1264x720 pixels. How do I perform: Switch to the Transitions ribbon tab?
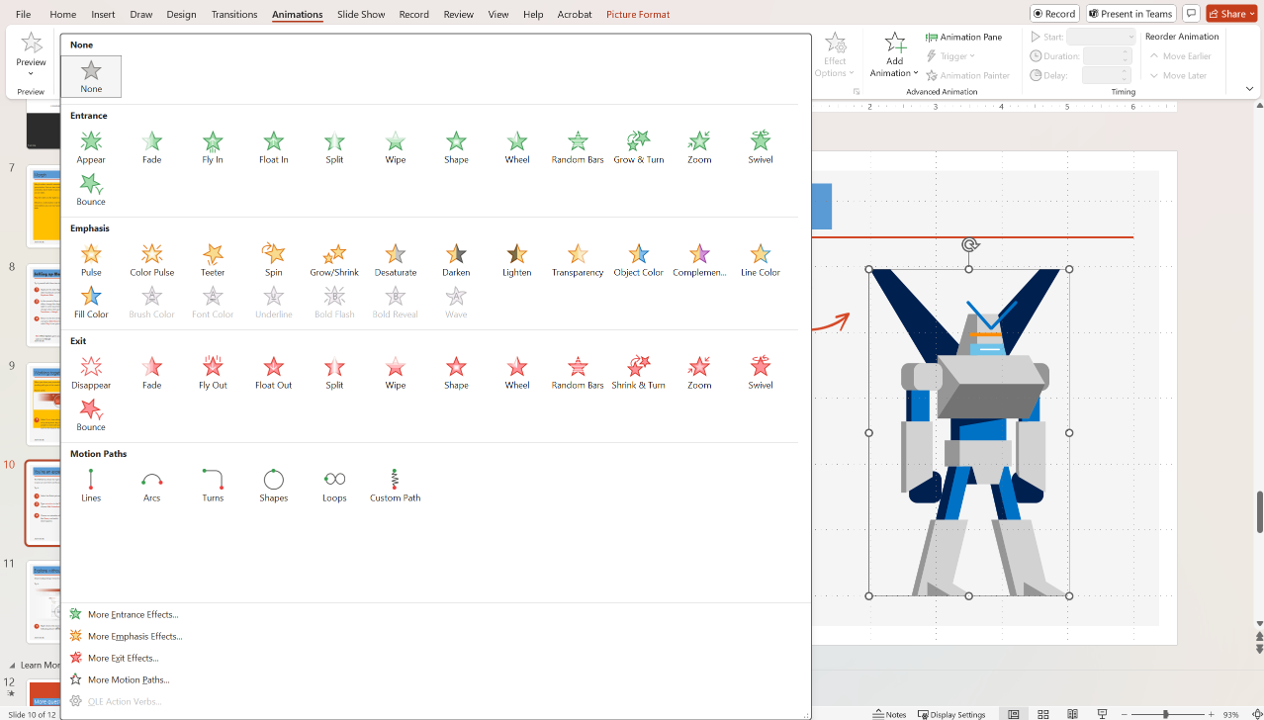click(234, 15)
